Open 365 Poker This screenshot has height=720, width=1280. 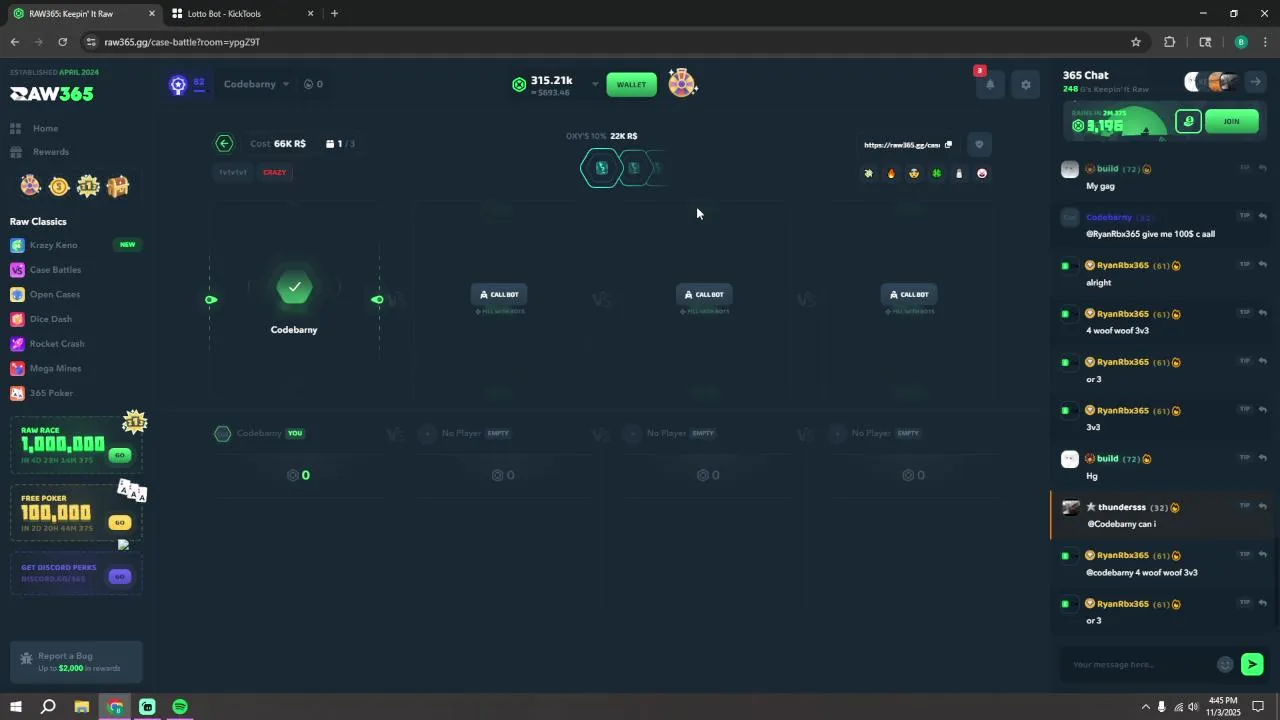(x=51, y=393)
